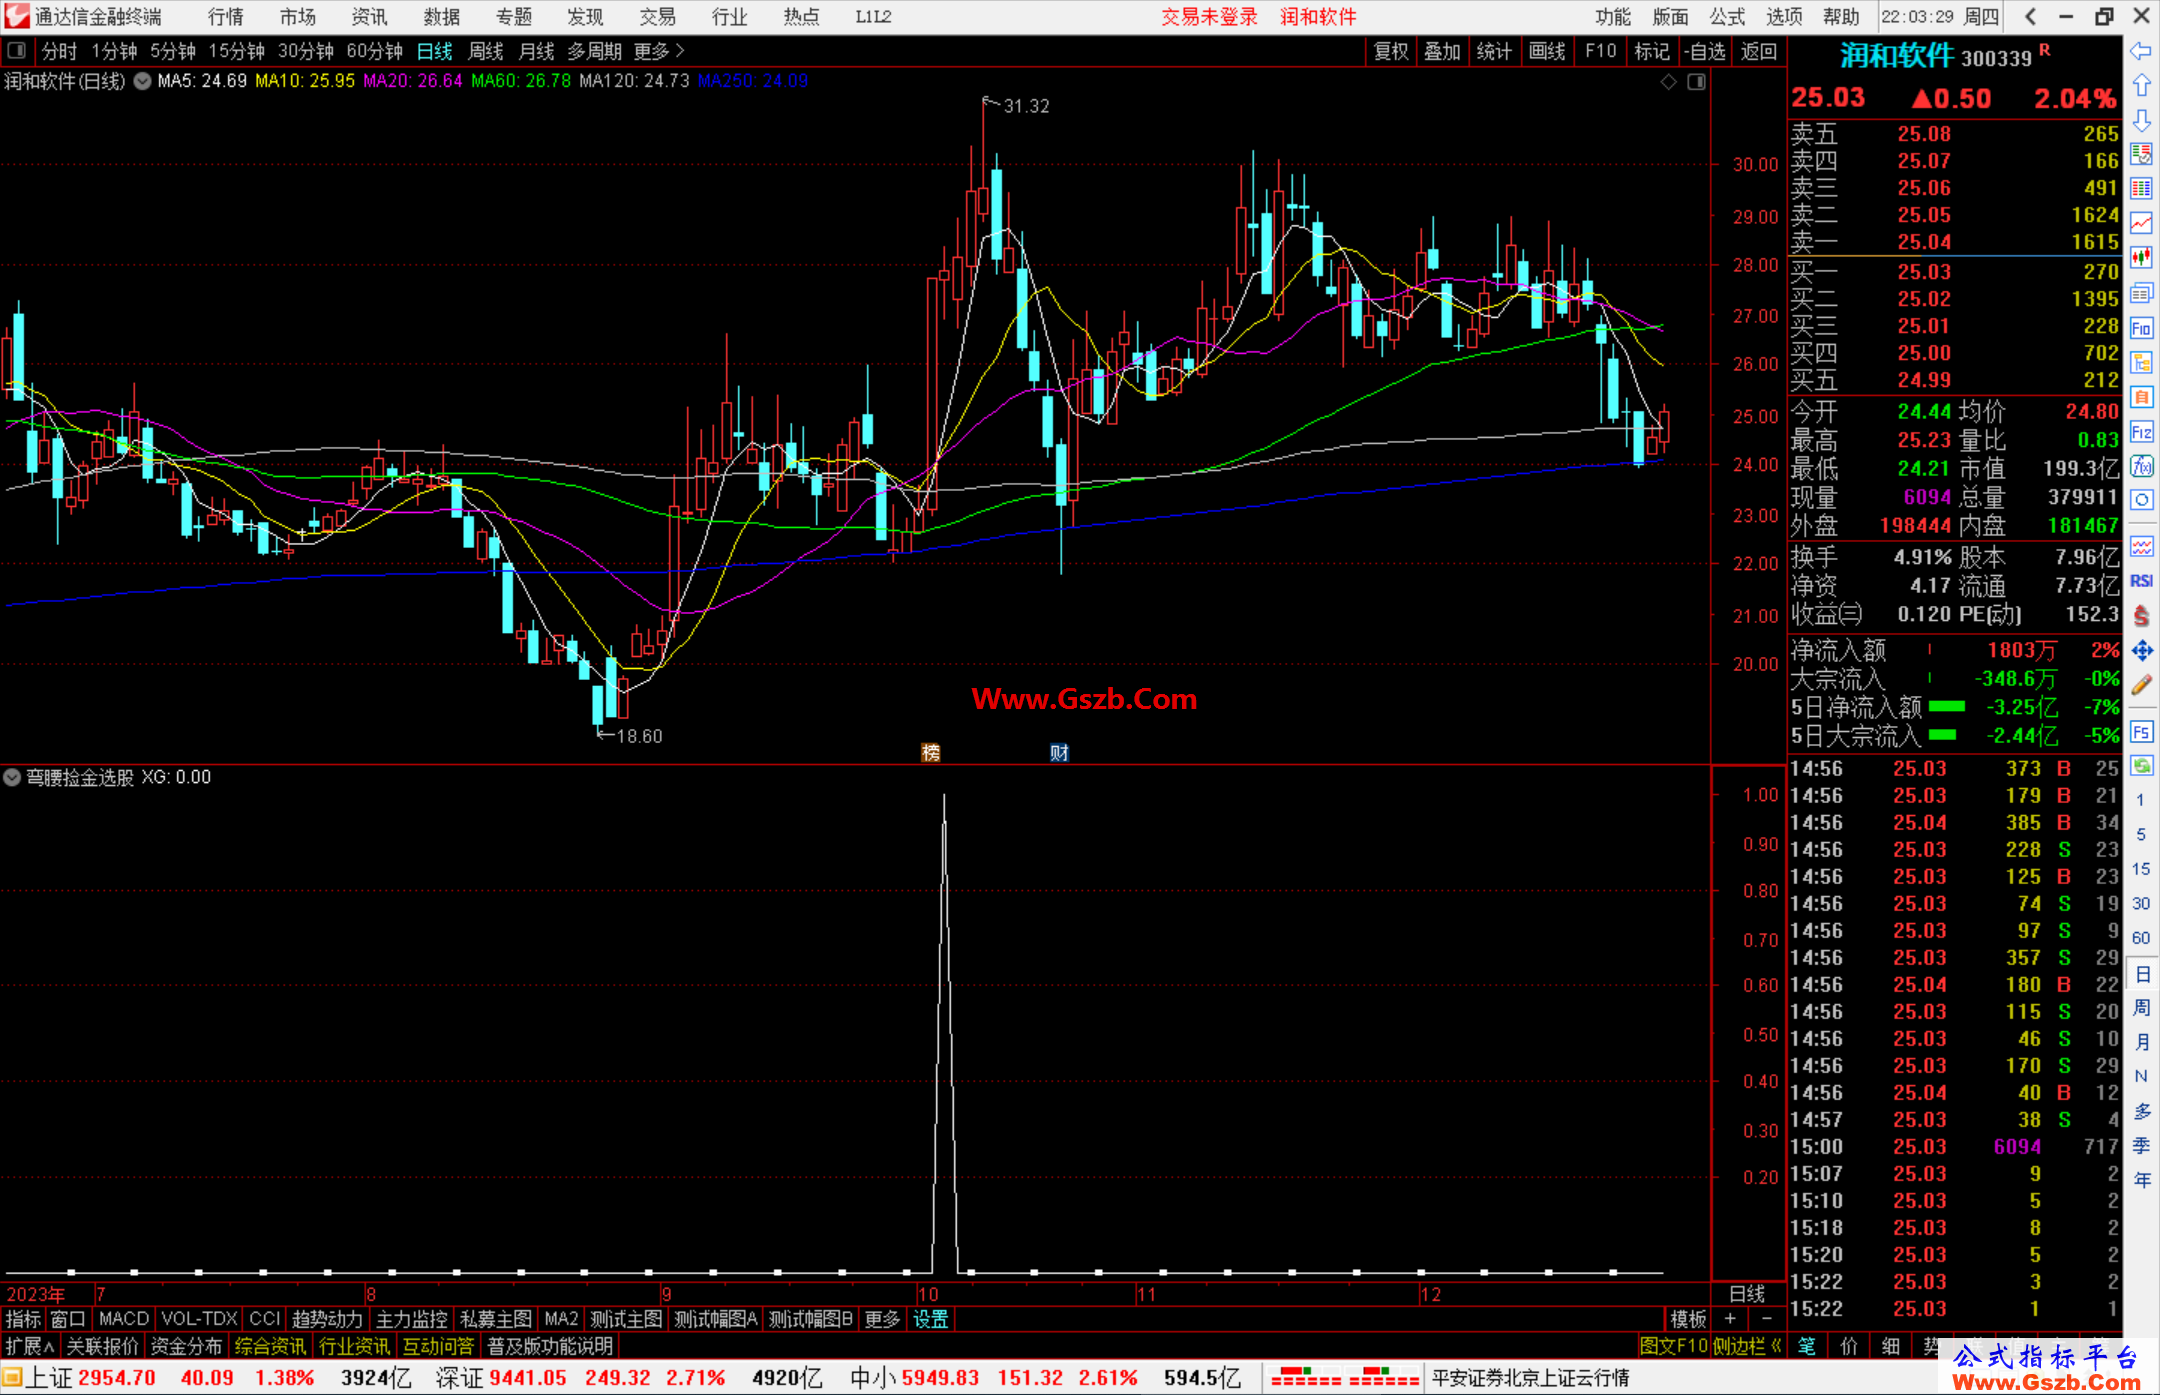
Task: Click the blue four-arrow move icon
Action: (x=2141, y=651)
